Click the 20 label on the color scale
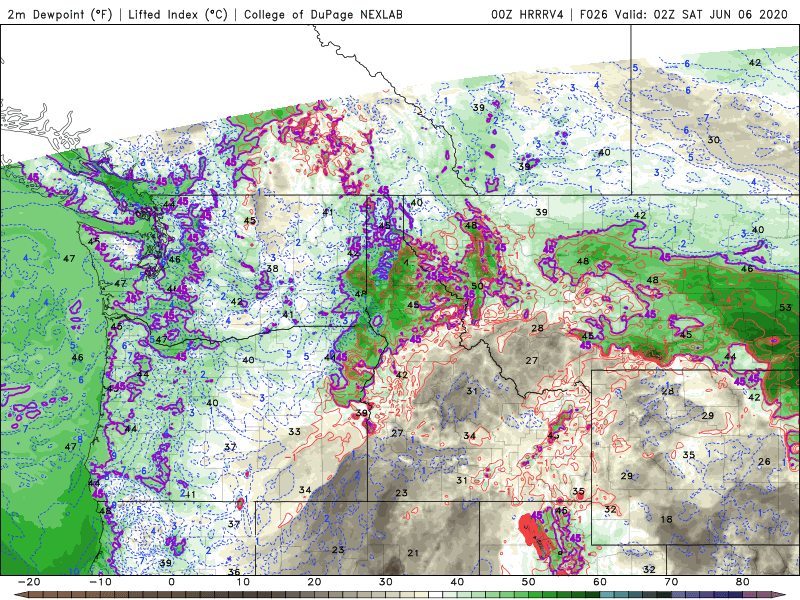This screenshot has width=800, height=600. point(314,582)
